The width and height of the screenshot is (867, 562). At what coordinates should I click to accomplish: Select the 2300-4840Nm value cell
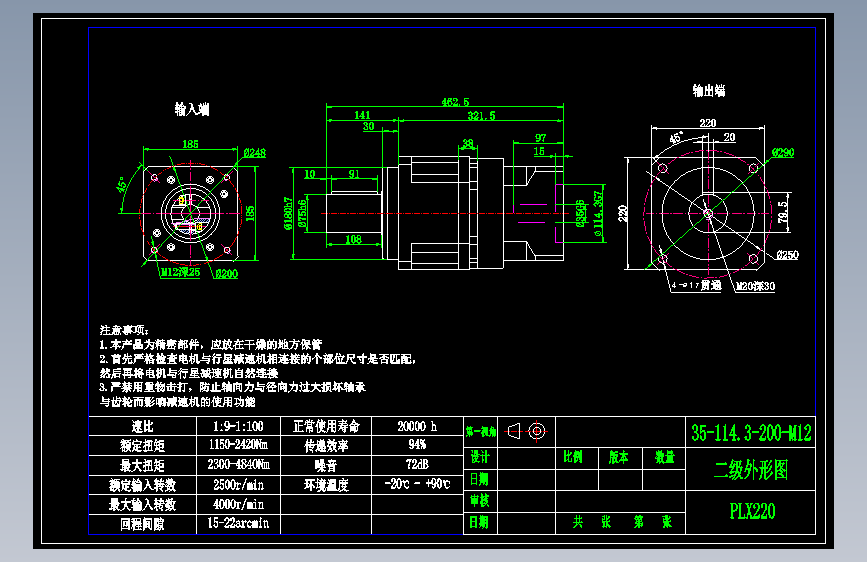(x=238, y=465)
